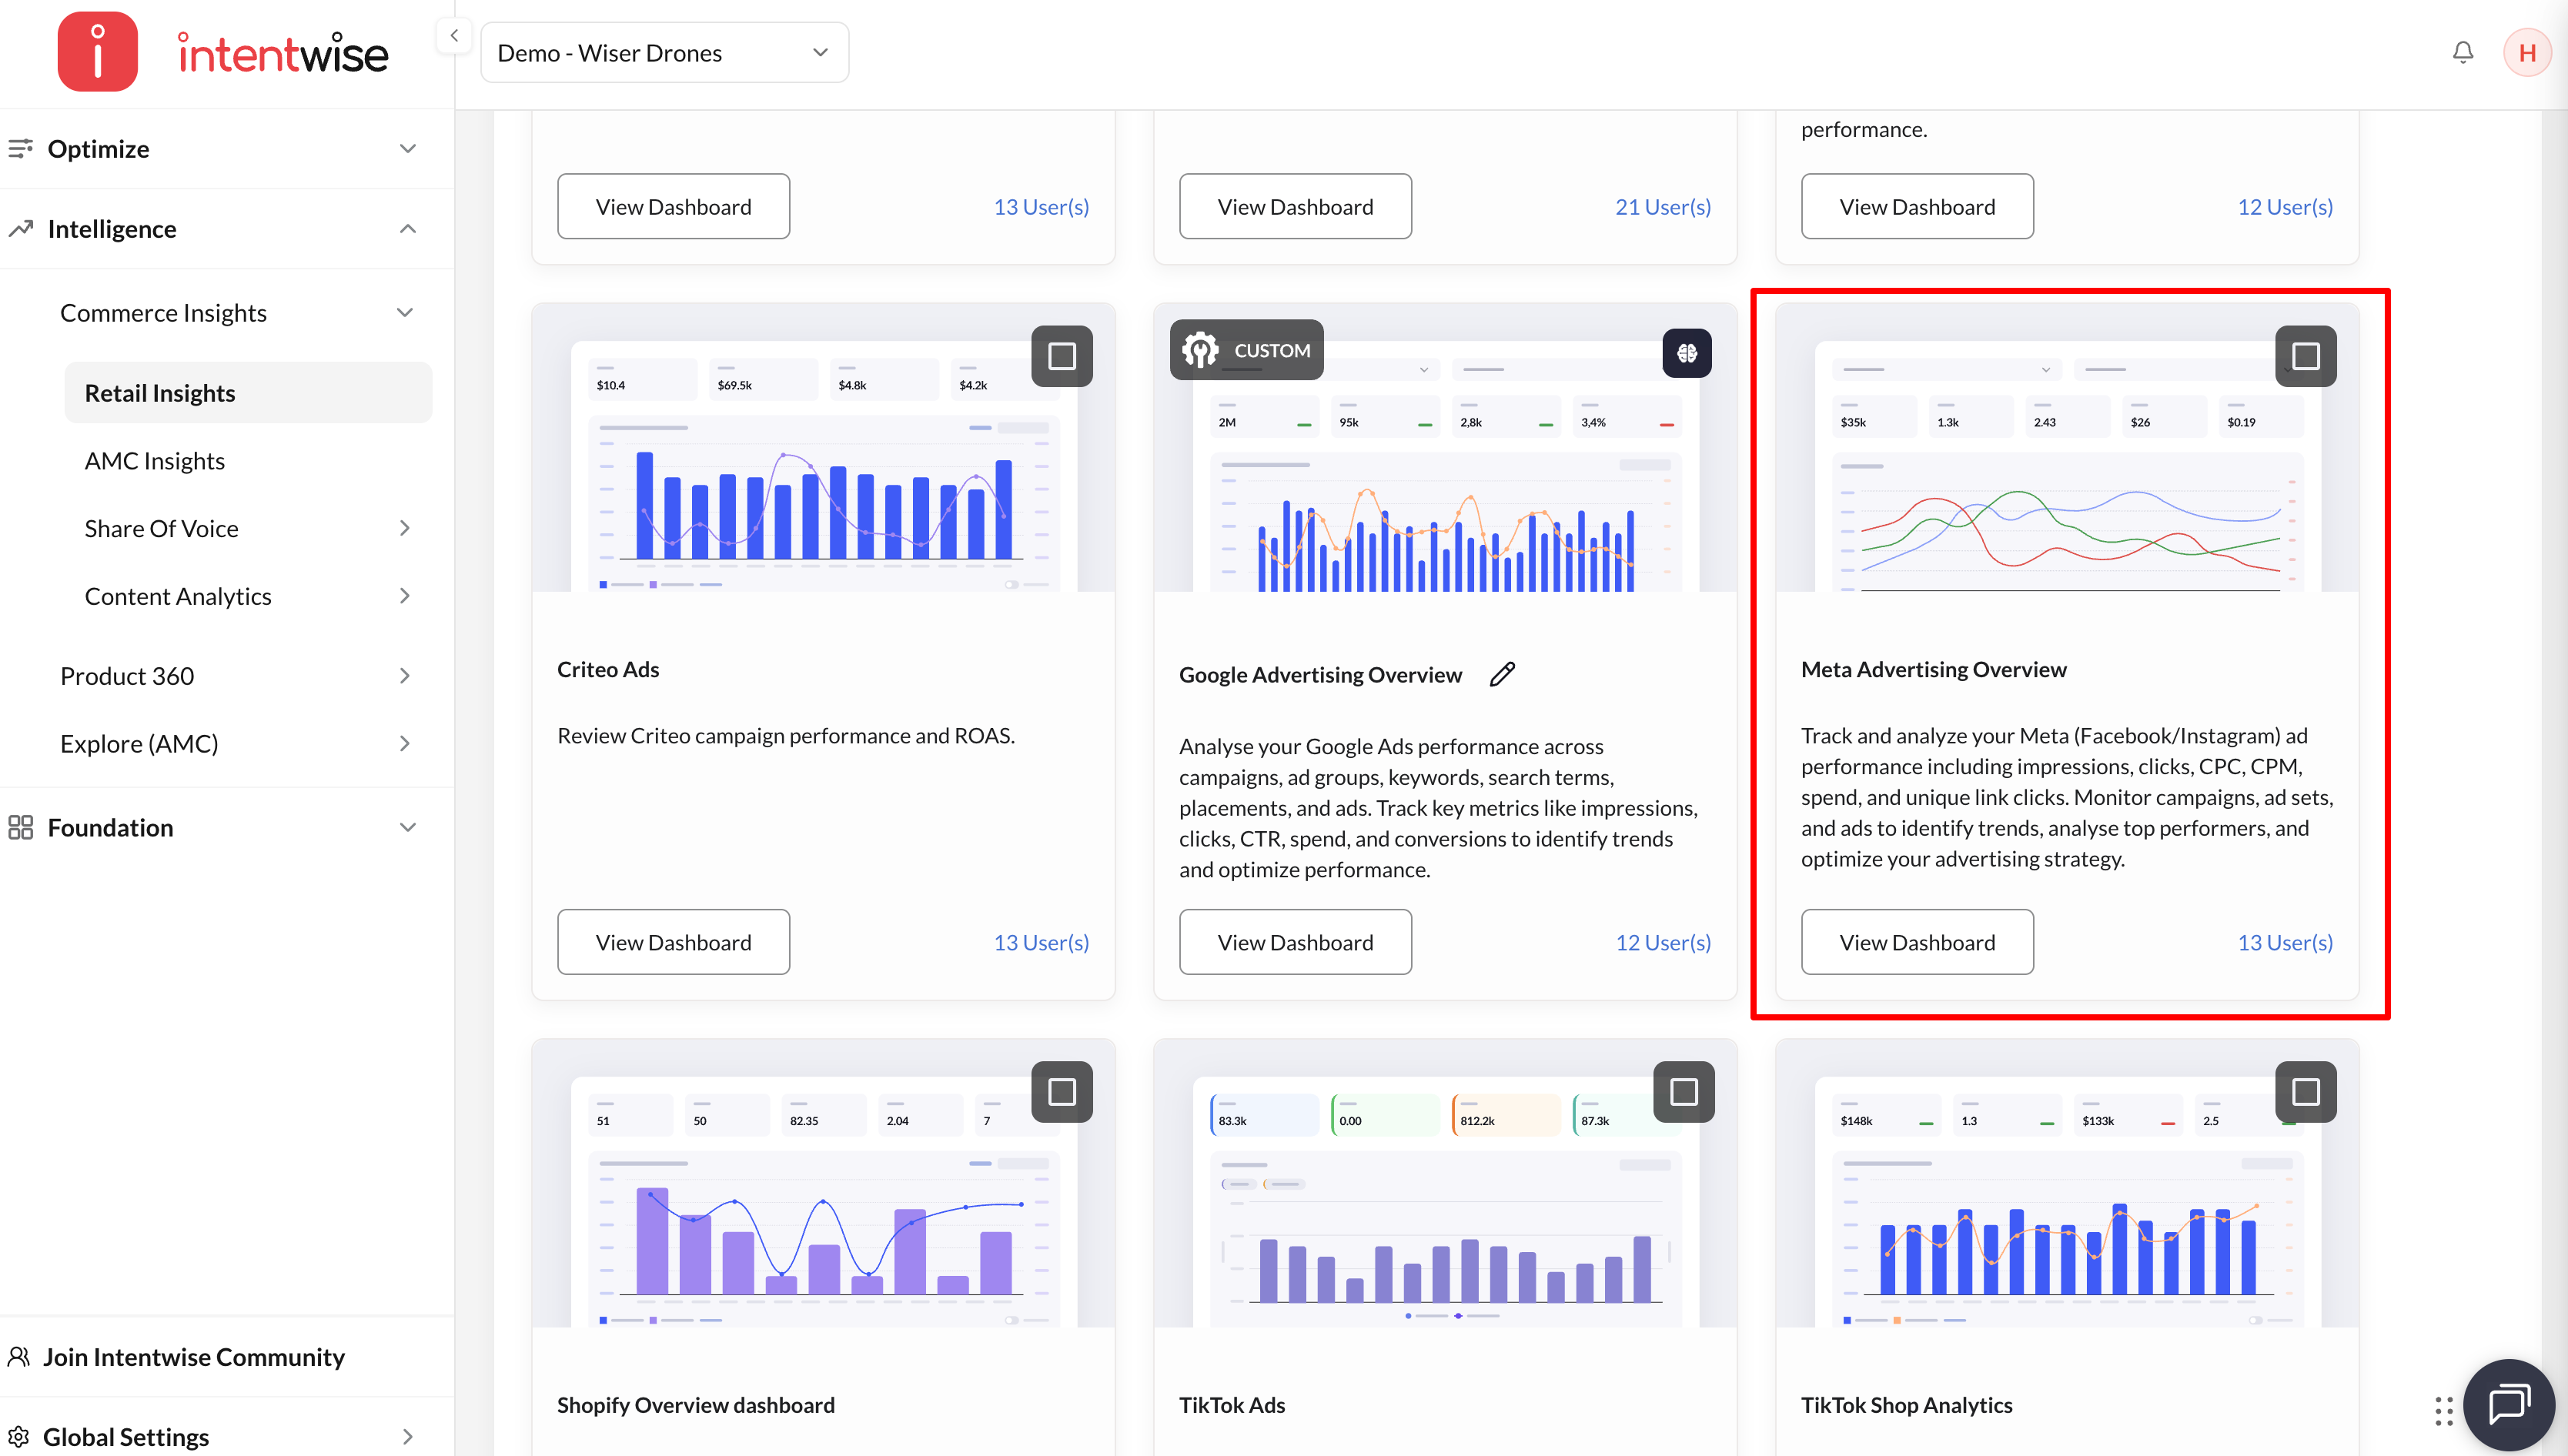Select the Meta Advertising Overview checkbox
Image resolution: width=2568 pixels, height=1456 pixels.
pyautogui.click(x=2306, y=356)
